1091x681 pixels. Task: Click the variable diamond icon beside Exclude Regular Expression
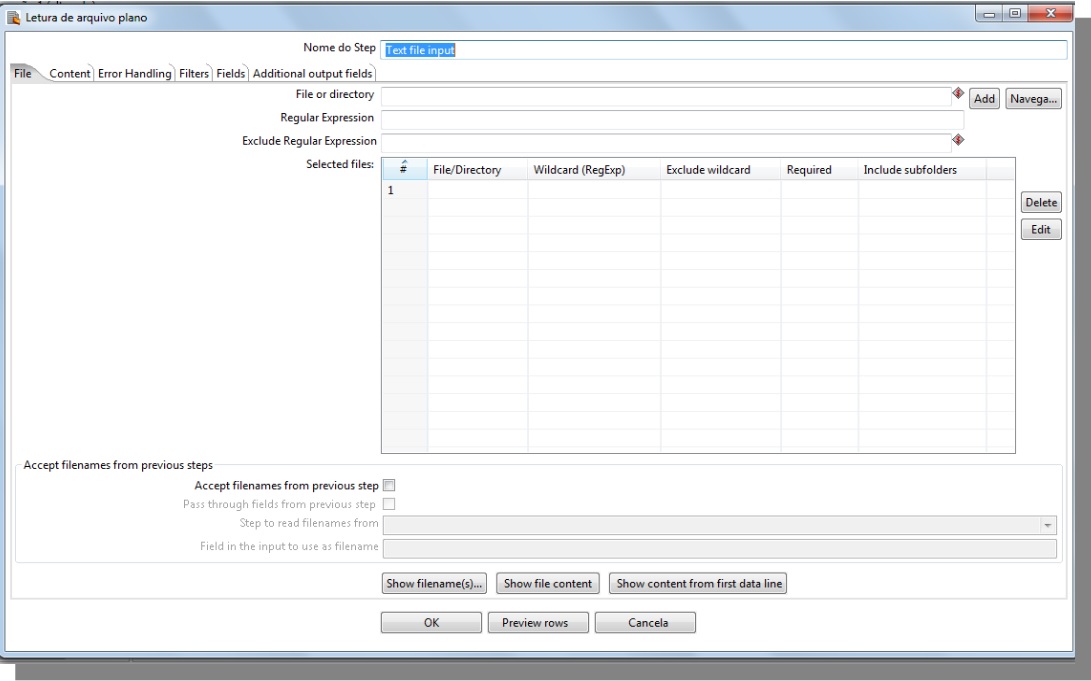957,140
